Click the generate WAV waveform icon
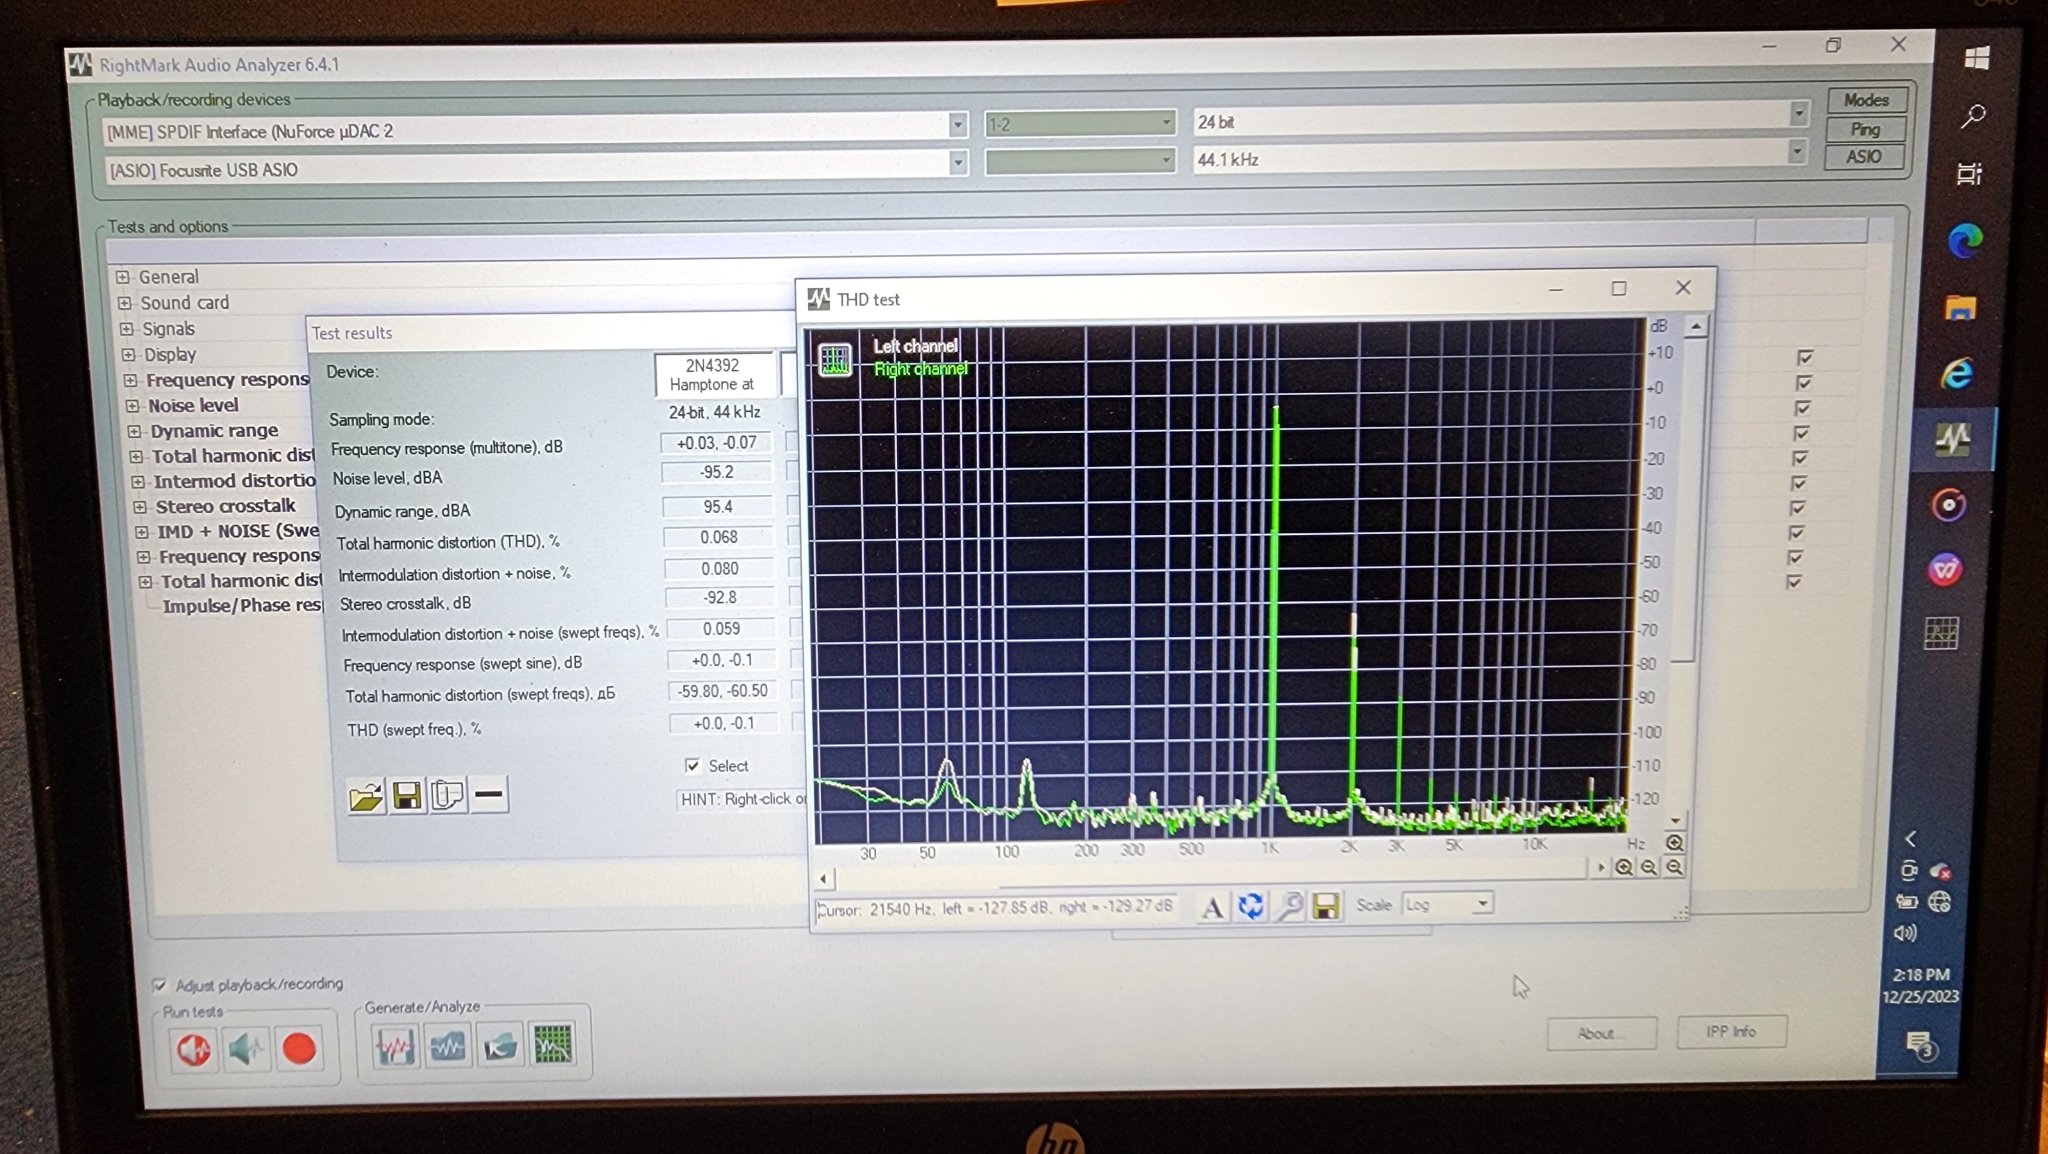2048x1154 pixels. (x=395, y=1047)
